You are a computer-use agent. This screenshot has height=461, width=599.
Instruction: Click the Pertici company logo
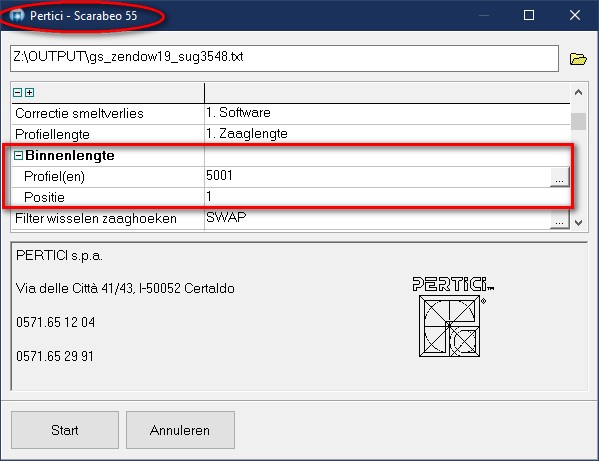[453, 317]
